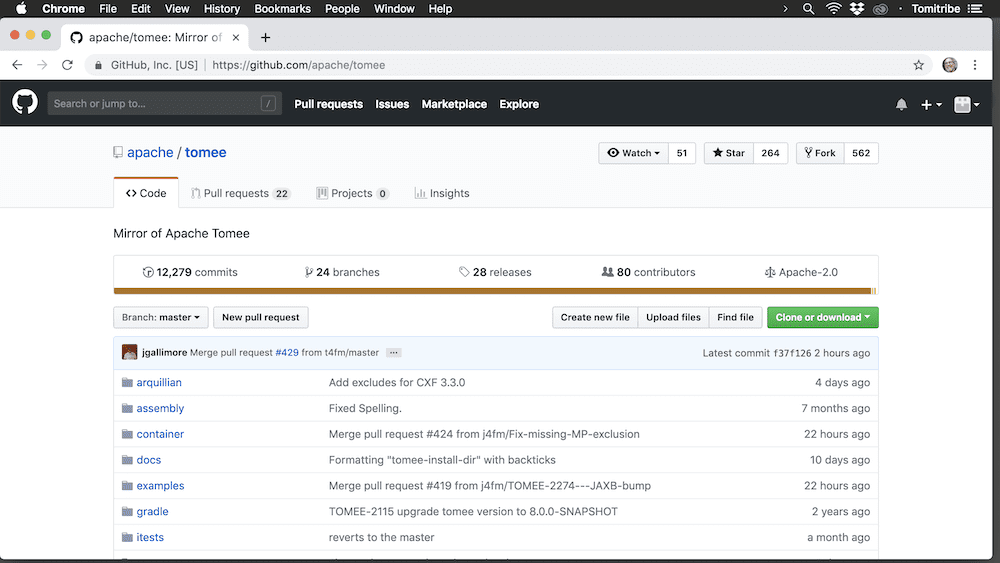Expand commit message ellipsis button
The height and width of the screenshot is (563, 1000).
(x=393, y=353)
